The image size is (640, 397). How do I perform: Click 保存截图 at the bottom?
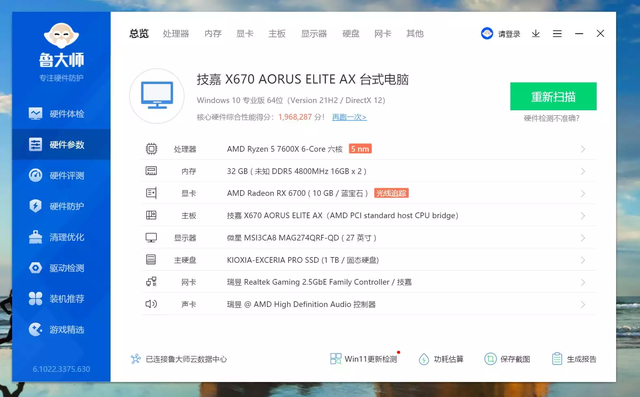pyautogui.click(x=507, y=359)
